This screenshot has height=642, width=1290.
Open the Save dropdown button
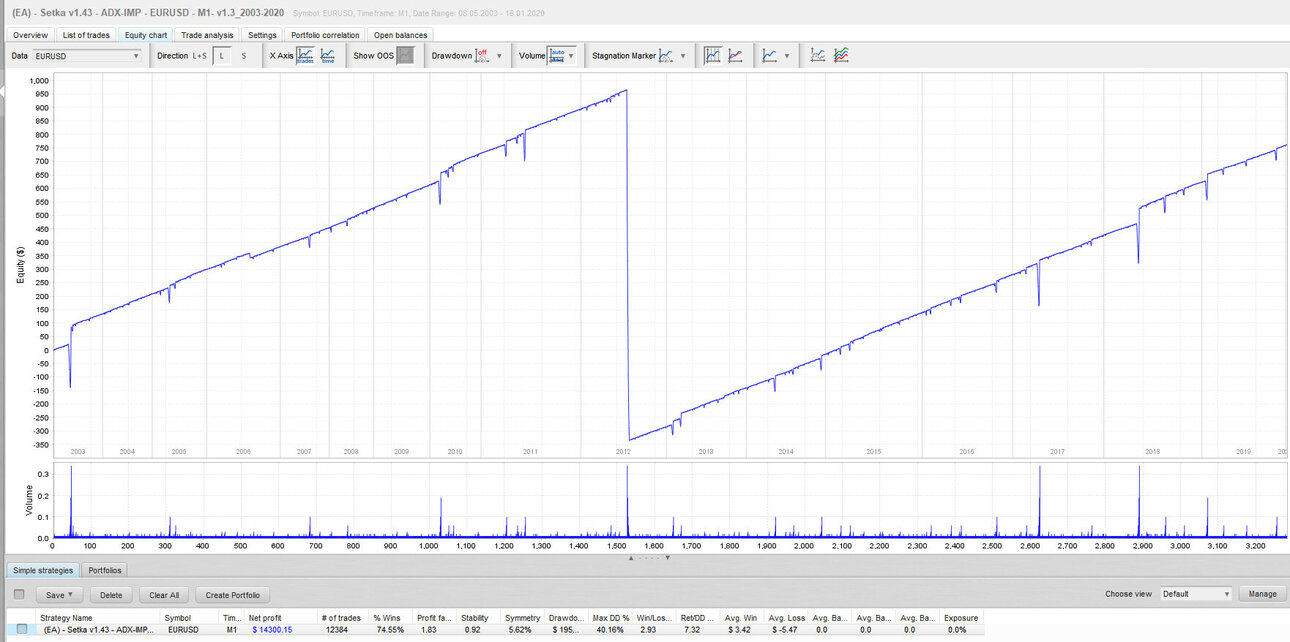pos(60,594)
